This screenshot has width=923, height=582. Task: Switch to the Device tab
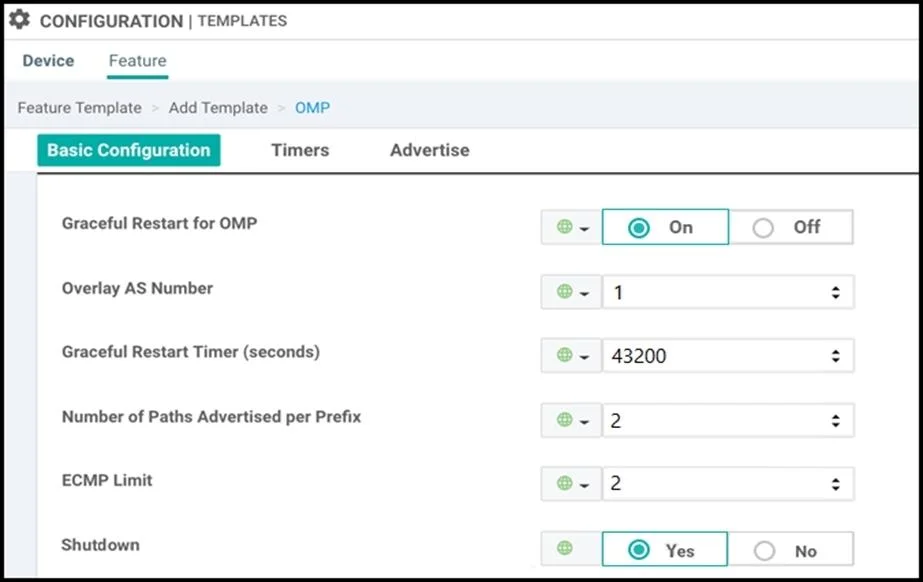tap(48, 61)
